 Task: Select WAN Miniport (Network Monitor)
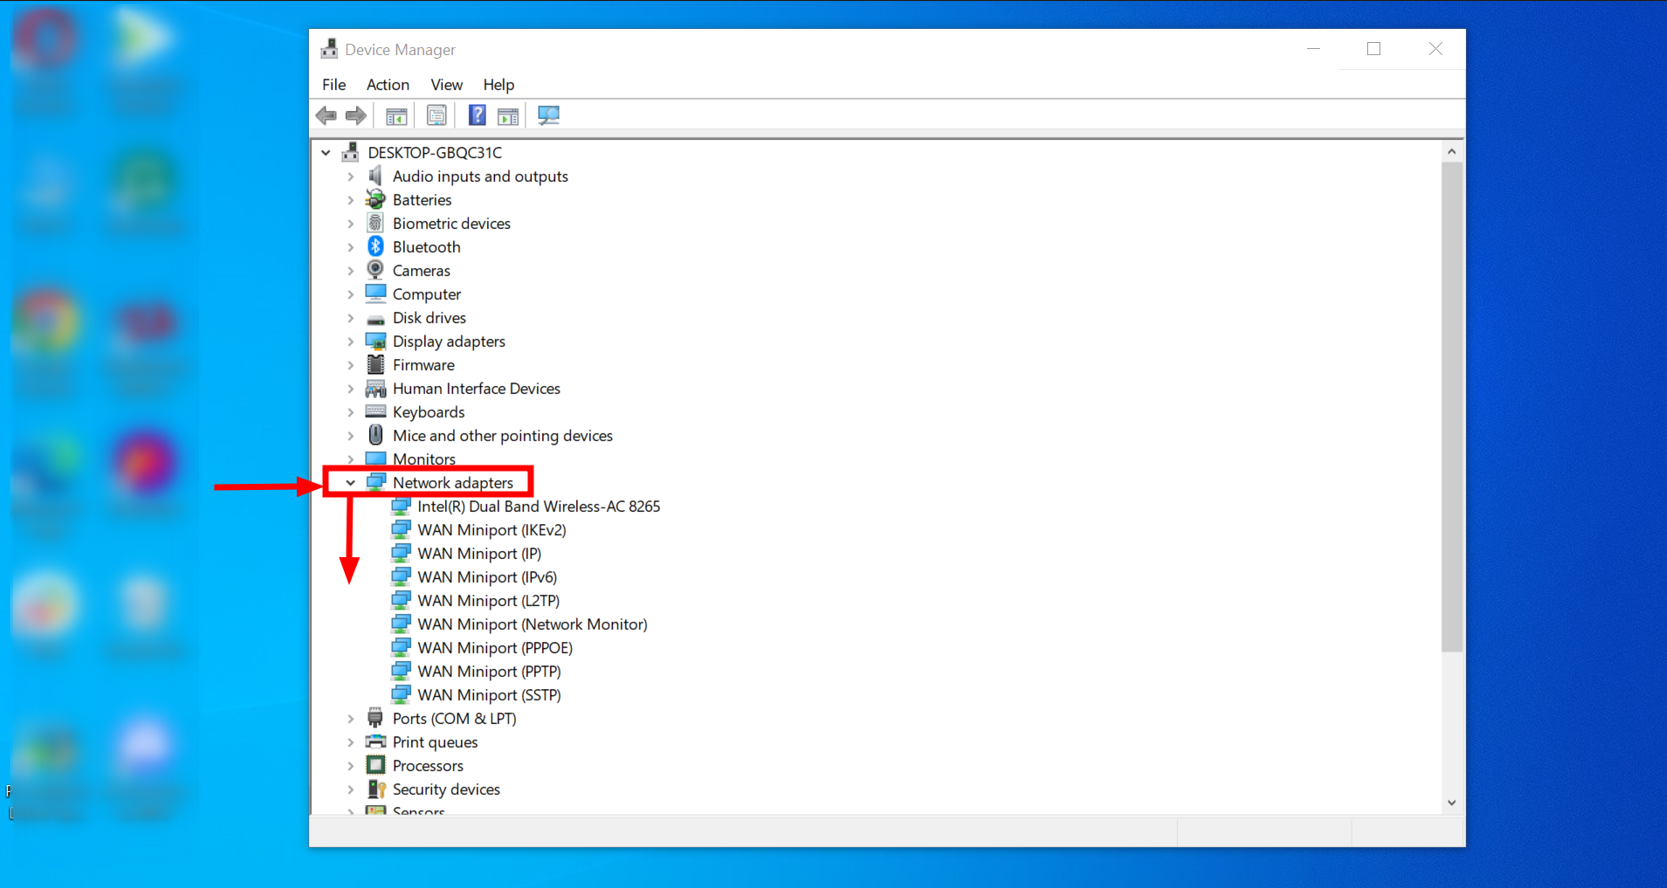(x=532, y=624)
